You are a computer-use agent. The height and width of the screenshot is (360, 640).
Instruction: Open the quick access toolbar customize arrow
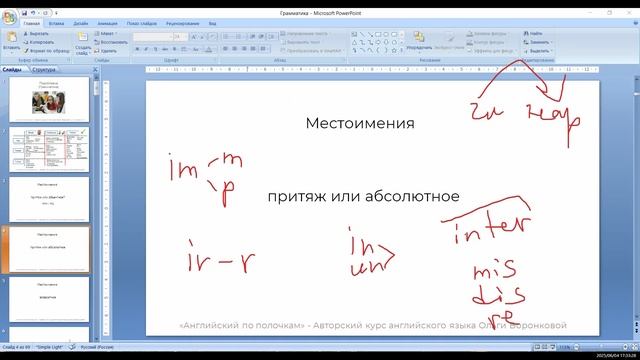56,13
